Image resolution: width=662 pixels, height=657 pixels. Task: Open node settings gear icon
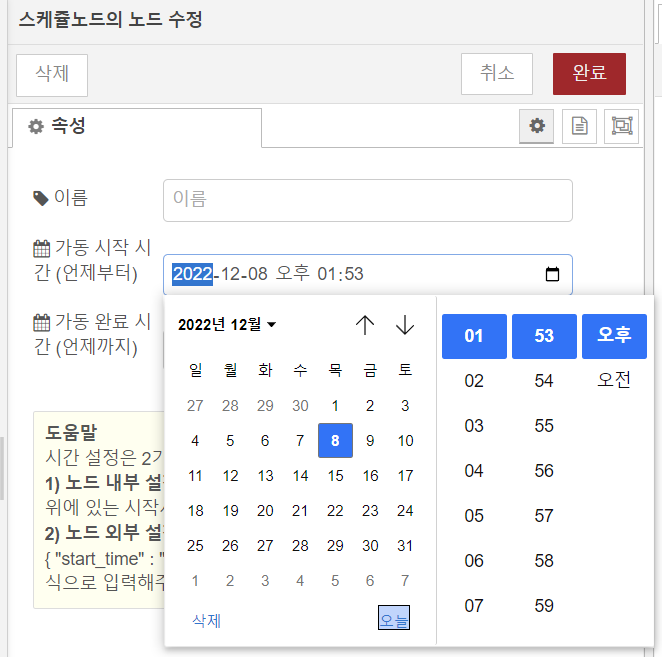(537, 126)
